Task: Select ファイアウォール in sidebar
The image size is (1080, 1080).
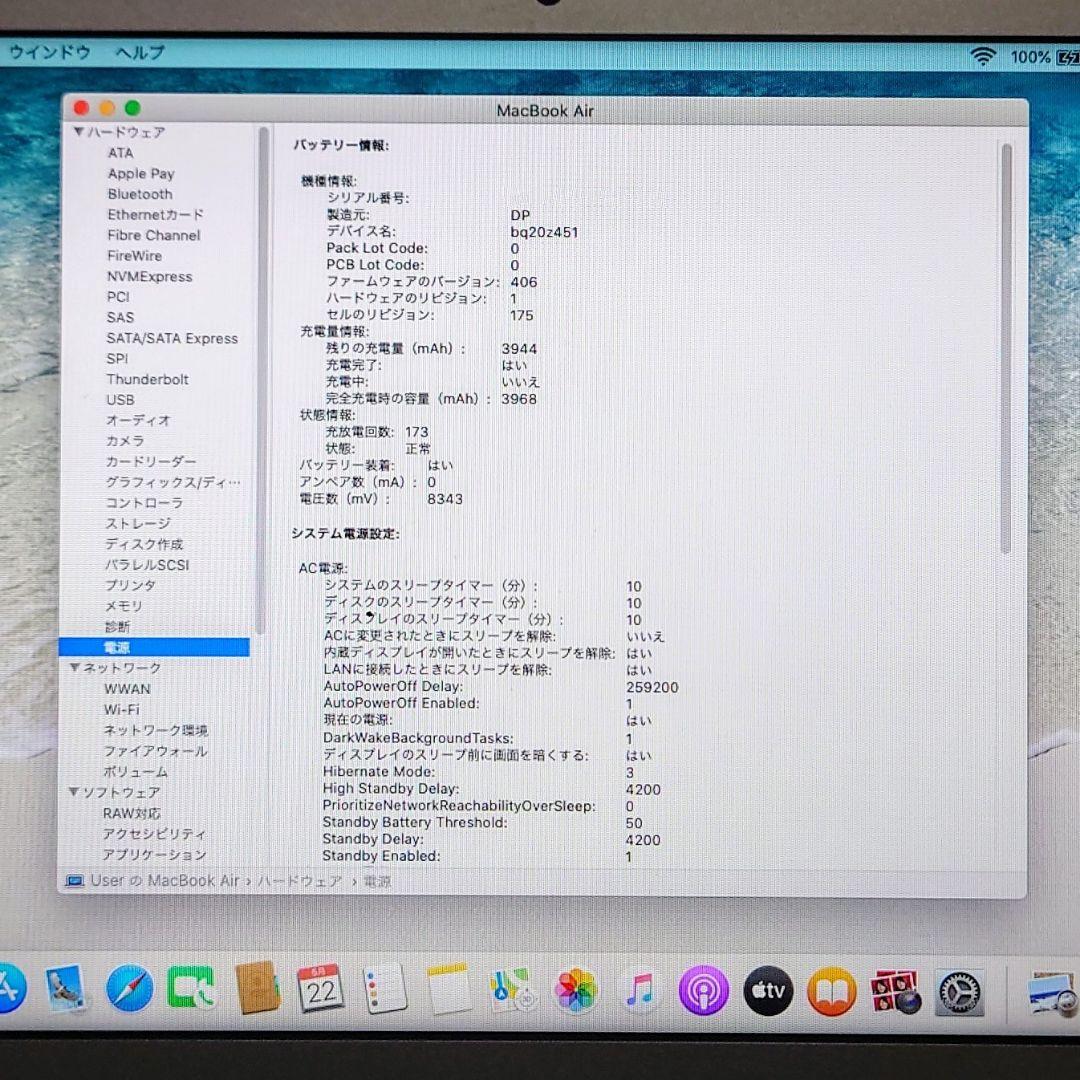Action: pyautogui.click(x=155, y=751)
